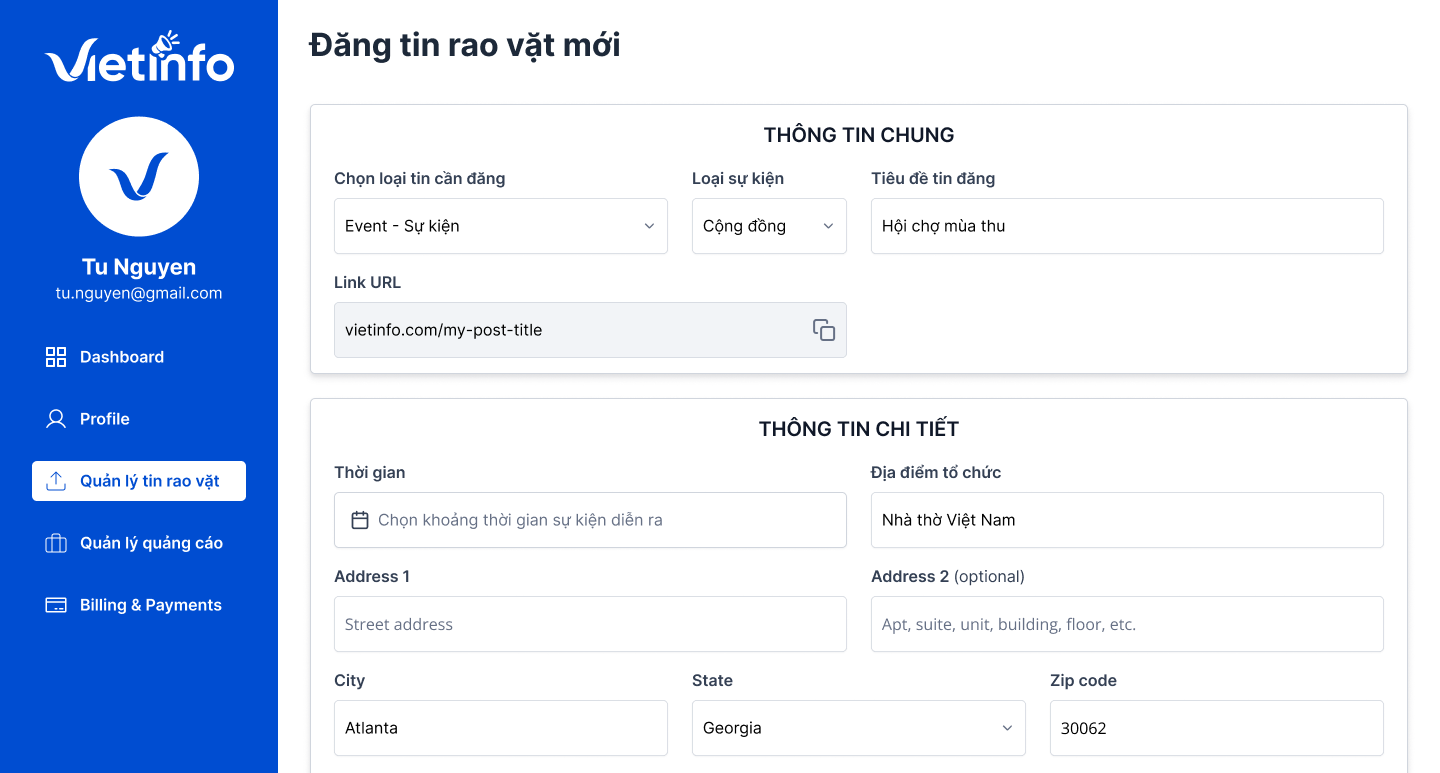Expand the Loại sự kiện Cộng đồng dropdown
This screenshot has height=773, width=1440.
pos(769,226)
